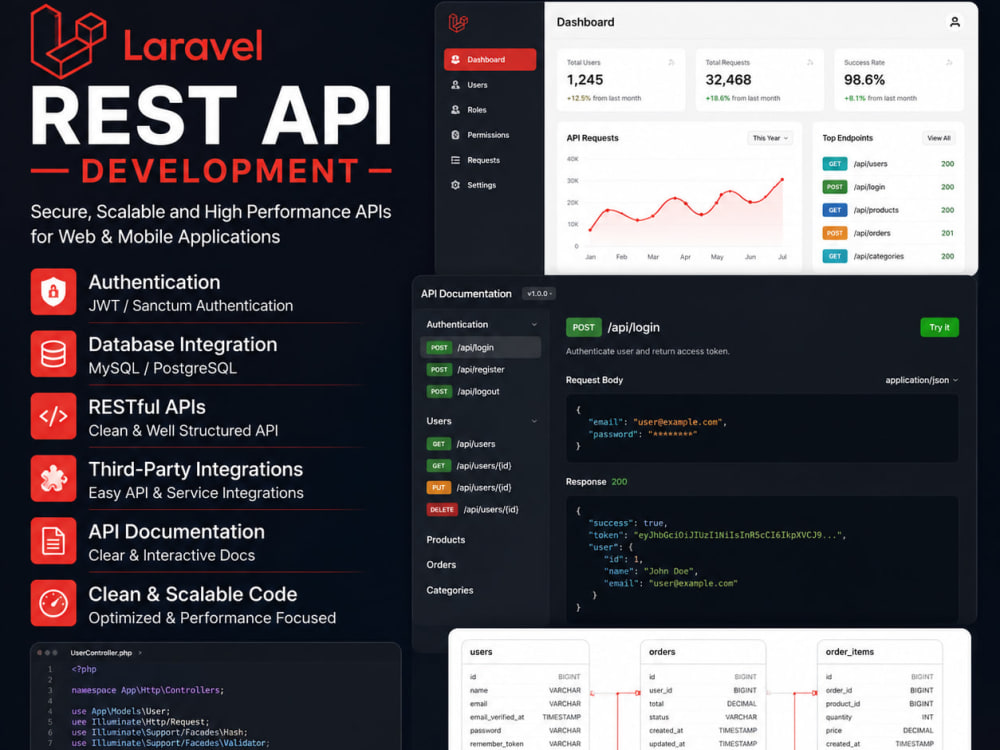Image resolution: width=1000 pixels, height=750 pixels.
Task: Click the Third-Party Integrations puzzle icon
Action: click(x=54, y=478)
